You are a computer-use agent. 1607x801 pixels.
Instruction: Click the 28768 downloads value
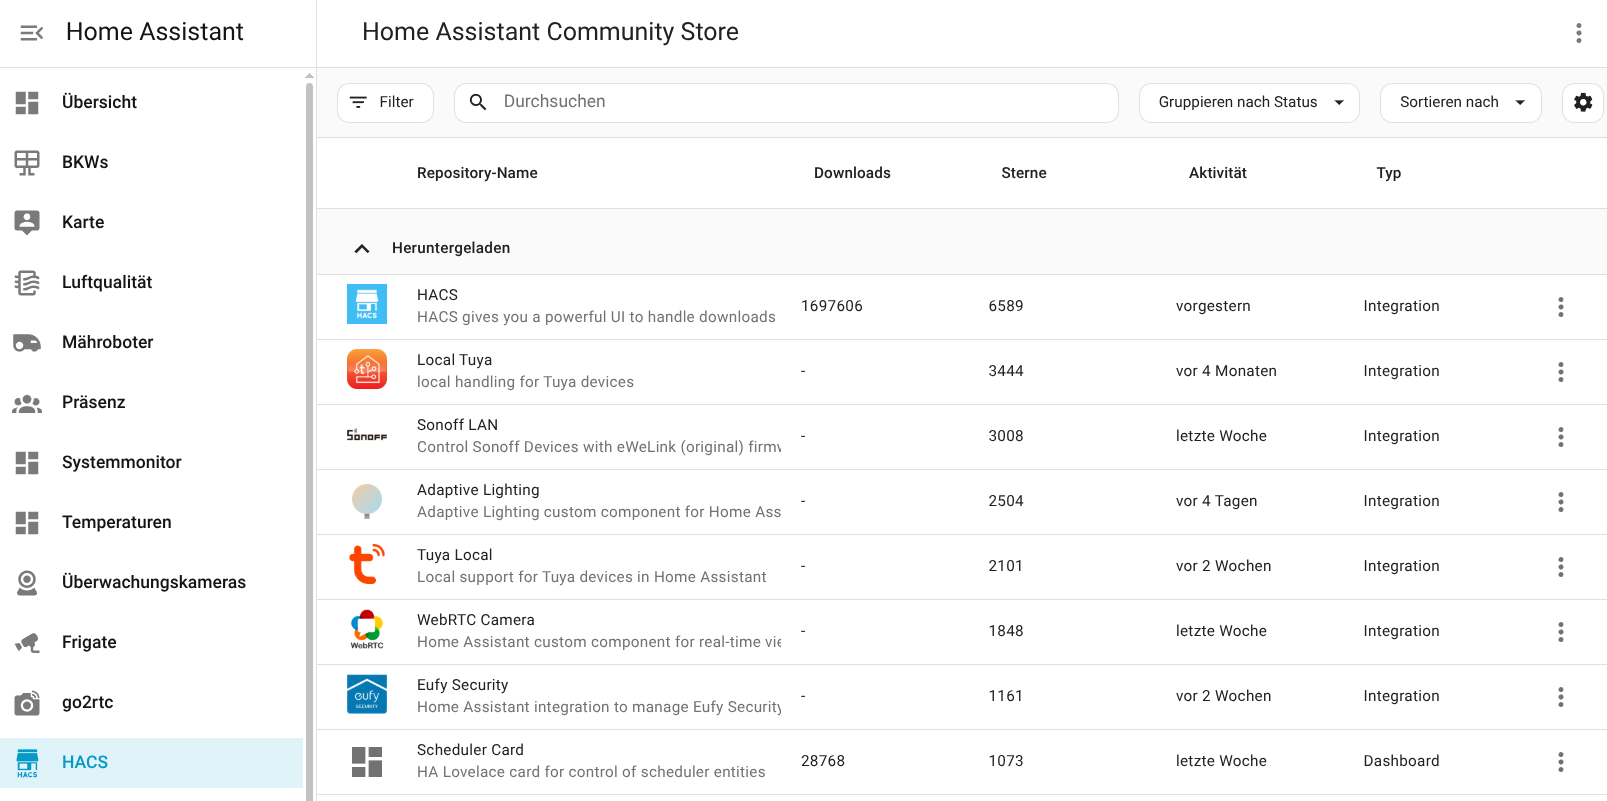(x=823, y=761)
